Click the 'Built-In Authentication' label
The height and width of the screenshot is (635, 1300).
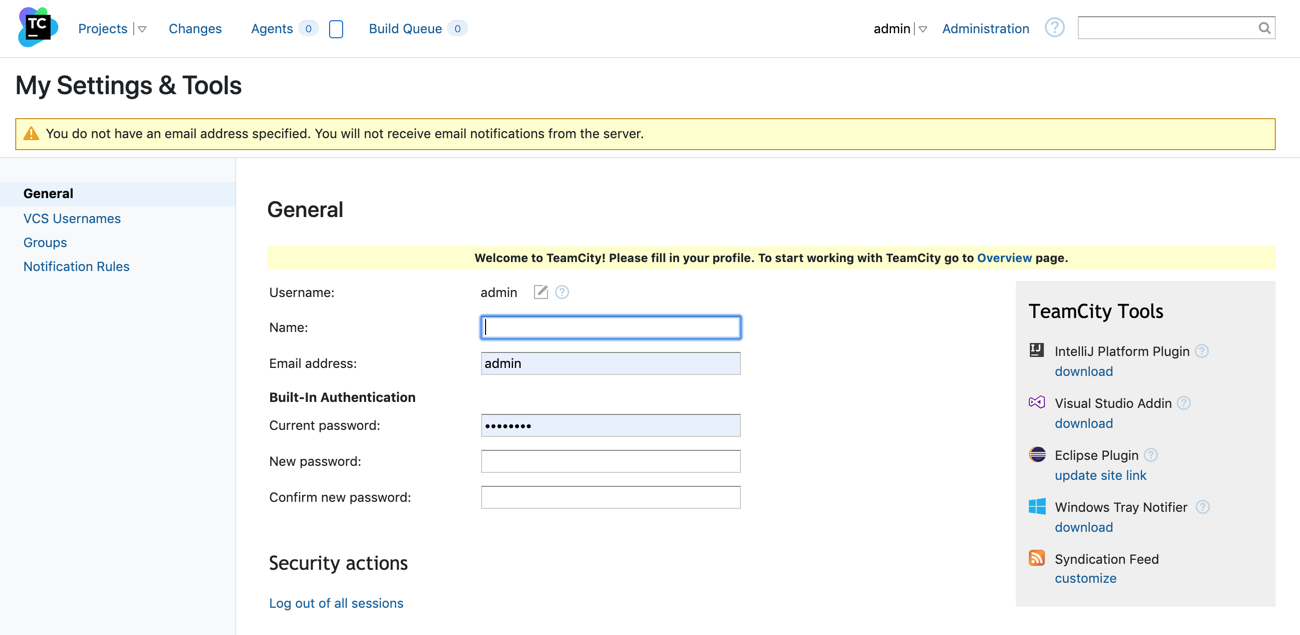coord(342,397)
